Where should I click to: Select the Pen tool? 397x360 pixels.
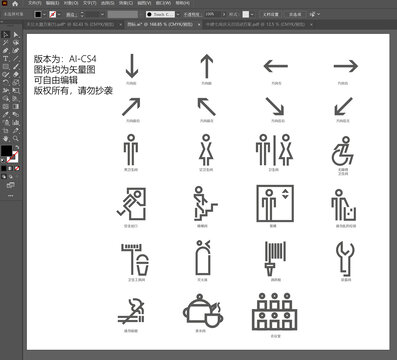pos(6,51)
